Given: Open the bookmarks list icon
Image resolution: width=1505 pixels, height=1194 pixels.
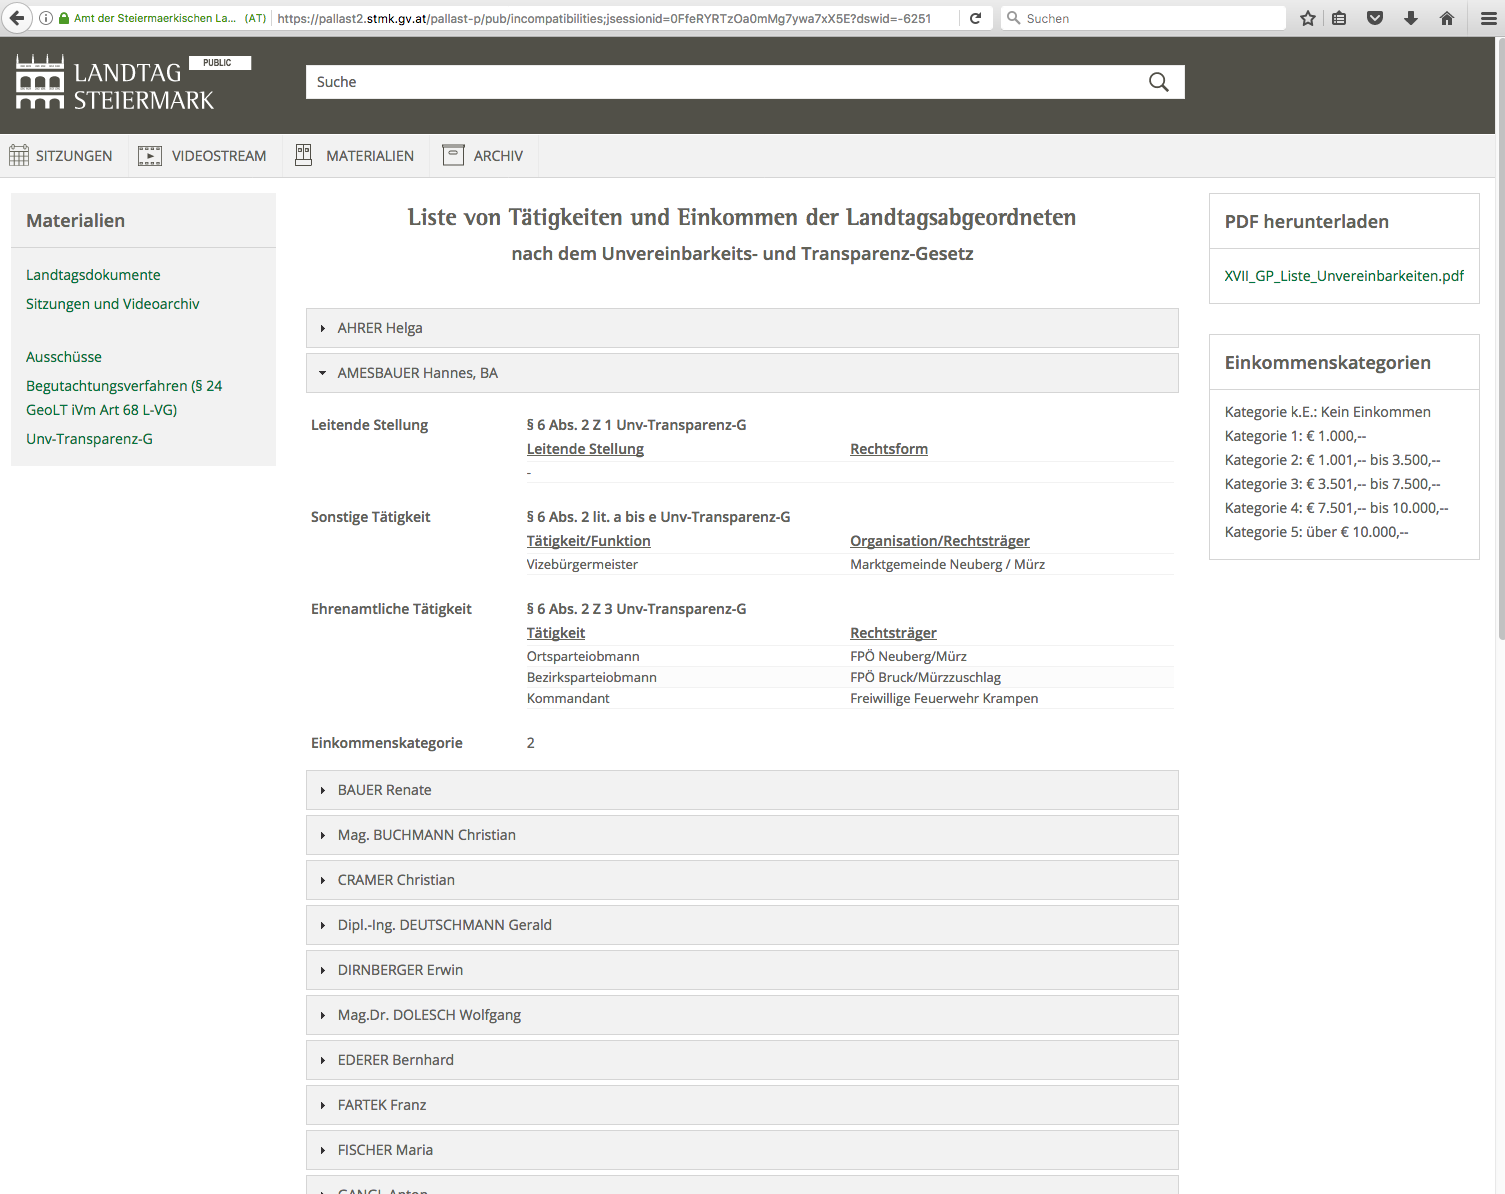Looking at the screenshot, I should click(1339, 18).
